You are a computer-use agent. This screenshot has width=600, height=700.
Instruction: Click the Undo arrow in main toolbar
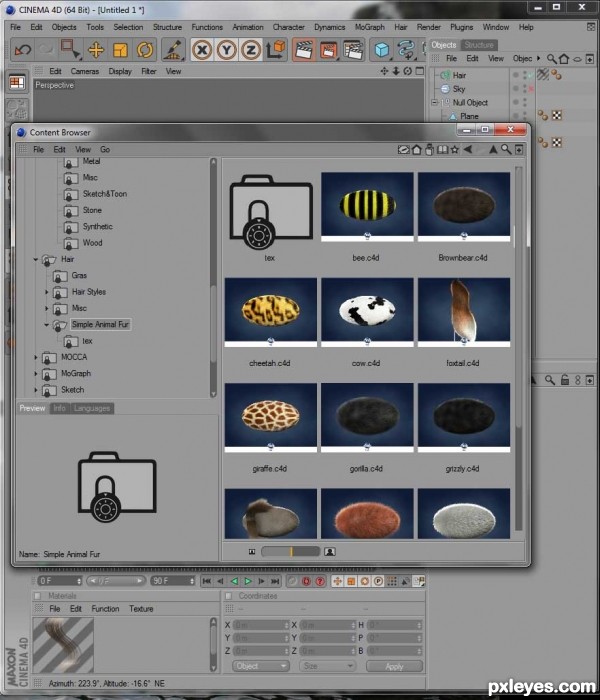(22, 50)
